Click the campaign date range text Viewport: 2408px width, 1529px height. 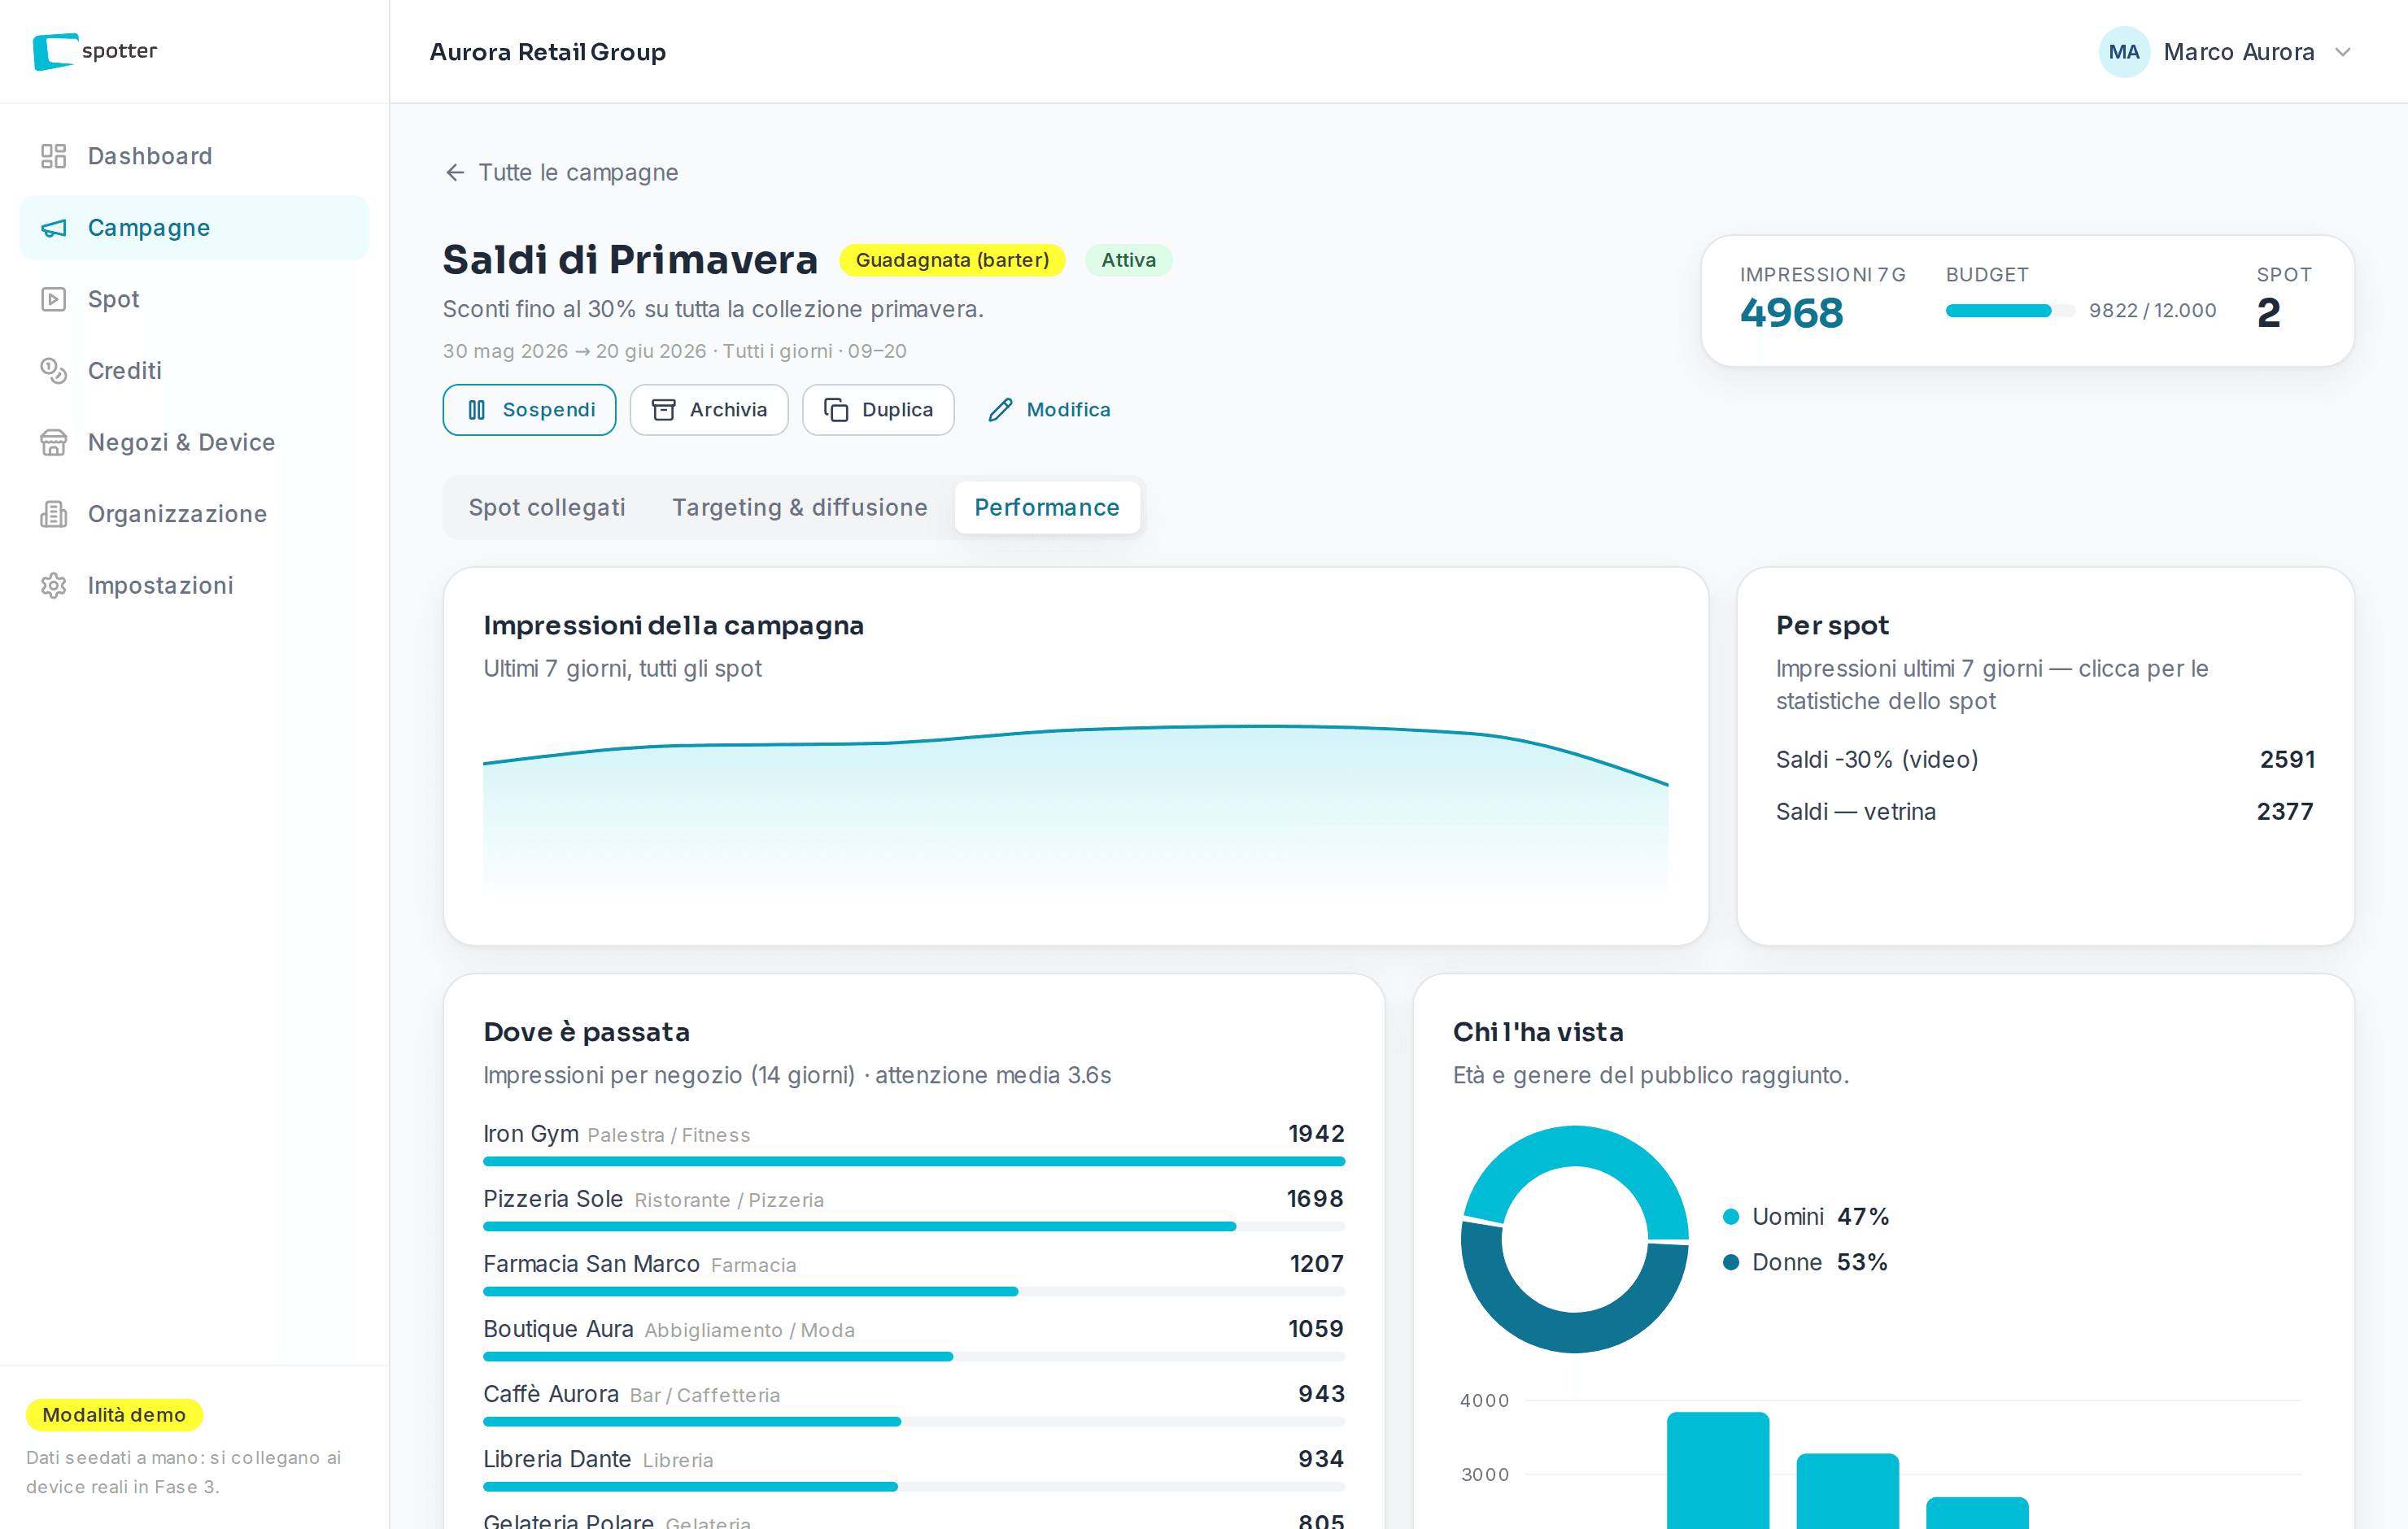point(675,351)
